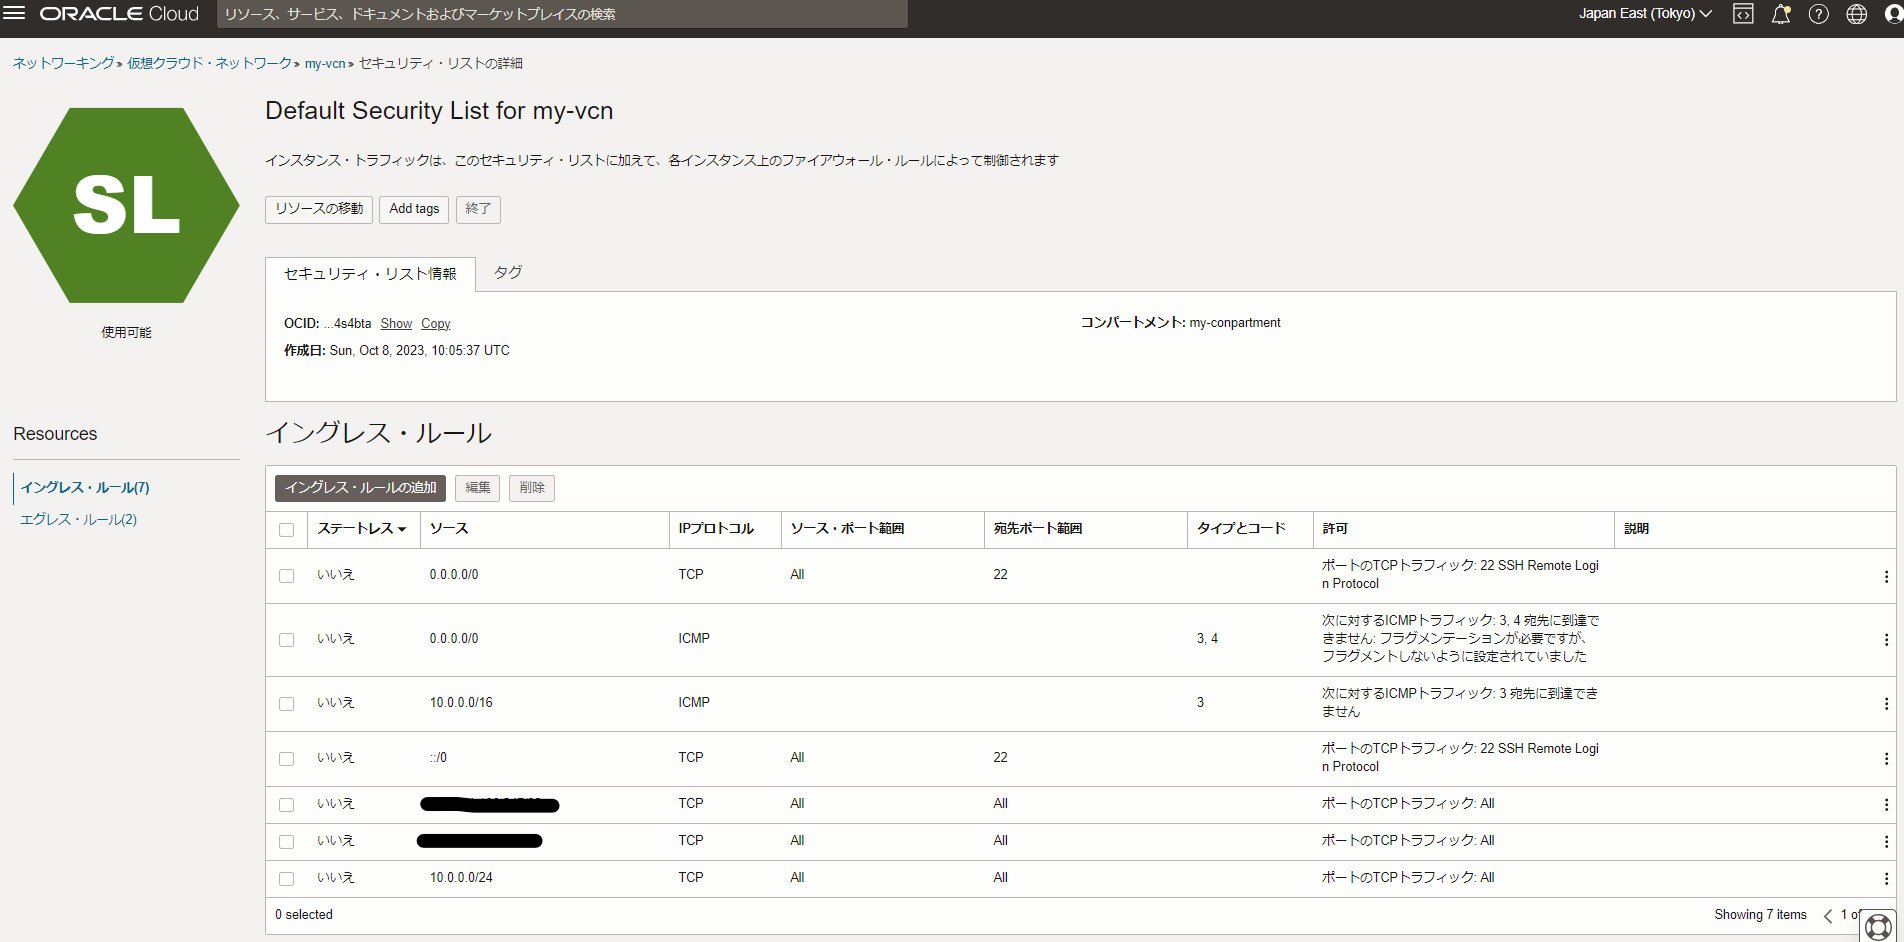Click the IPプロトコル column header
The image size is (1904, 942).
click(x=716, y=529)
